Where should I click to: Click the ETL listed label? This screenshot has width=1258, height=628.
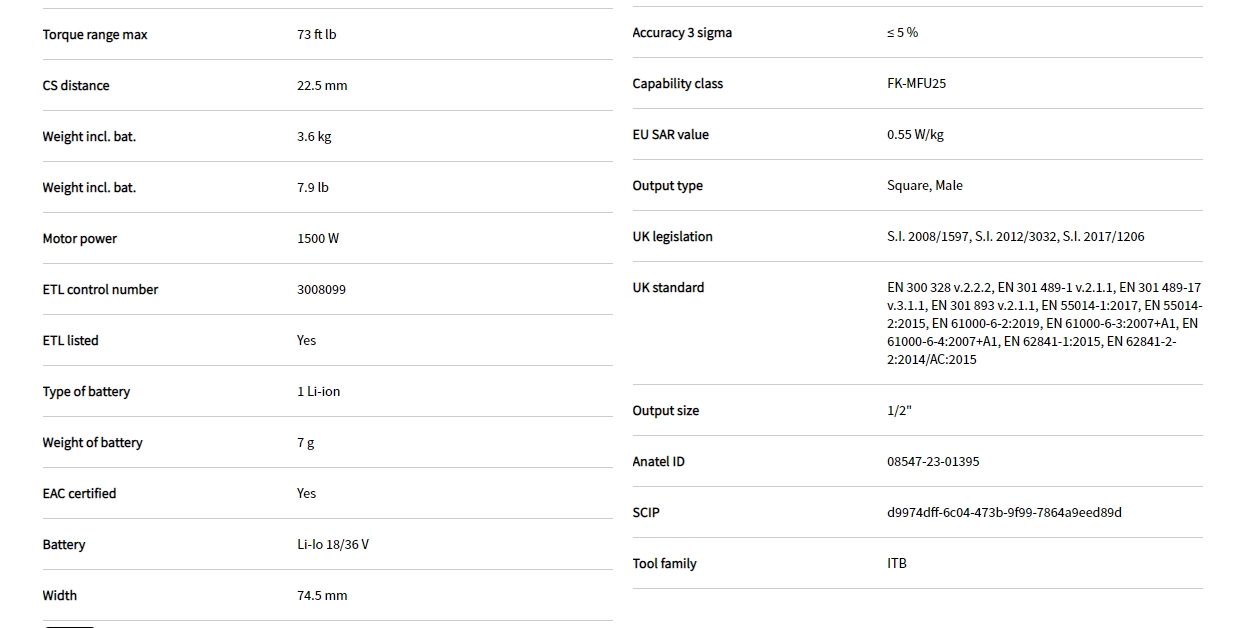(70, 341)
